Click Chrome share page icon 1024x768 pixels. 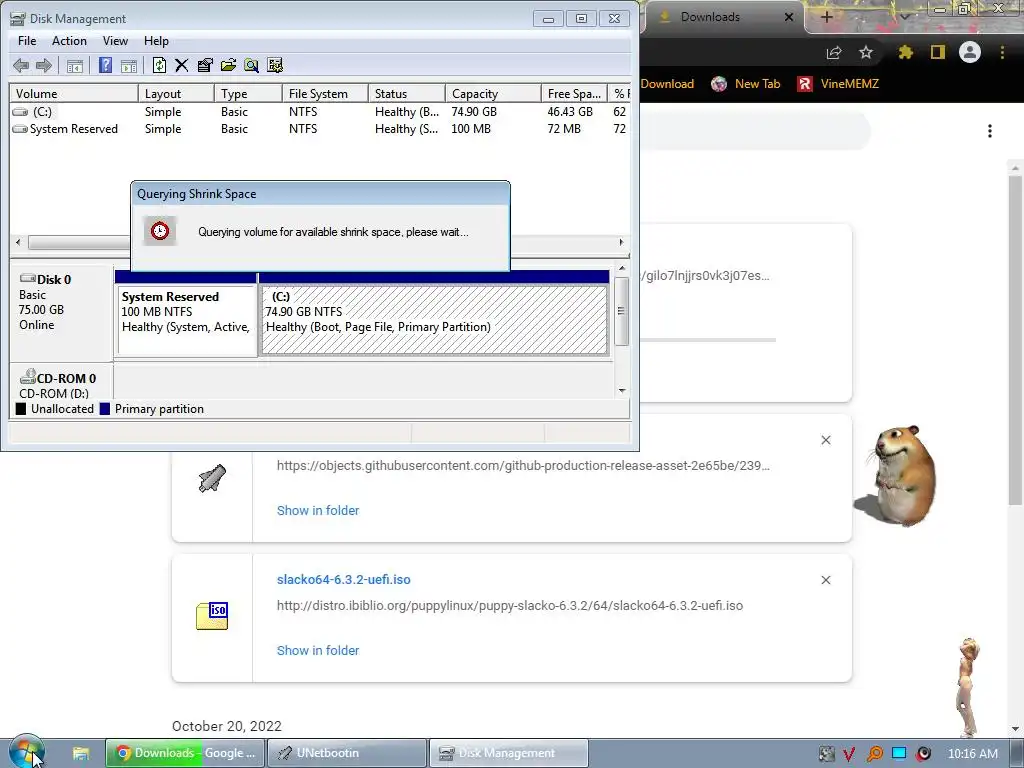click(834, 52)
